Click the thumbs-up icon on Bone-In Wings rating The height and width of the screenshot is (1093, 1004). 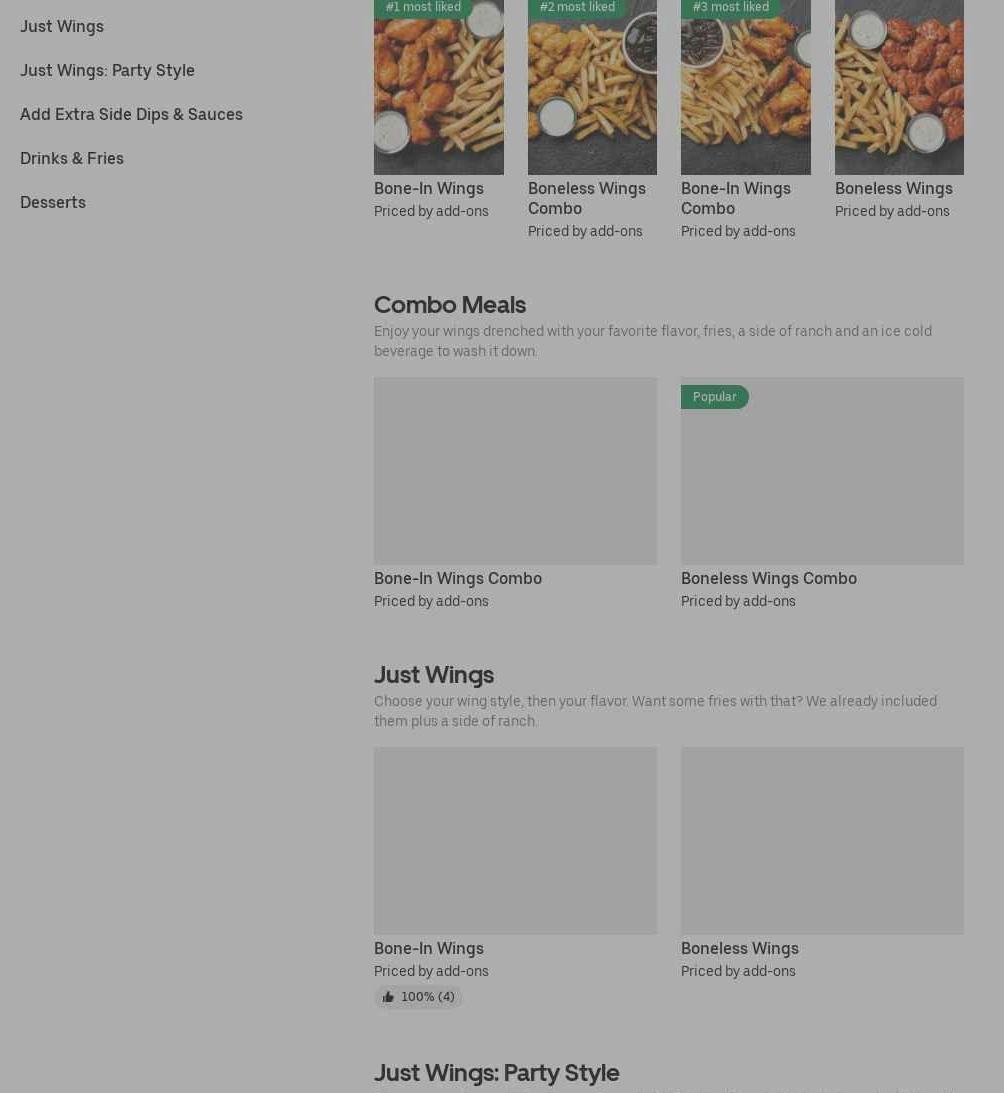(x=388, y=997)
